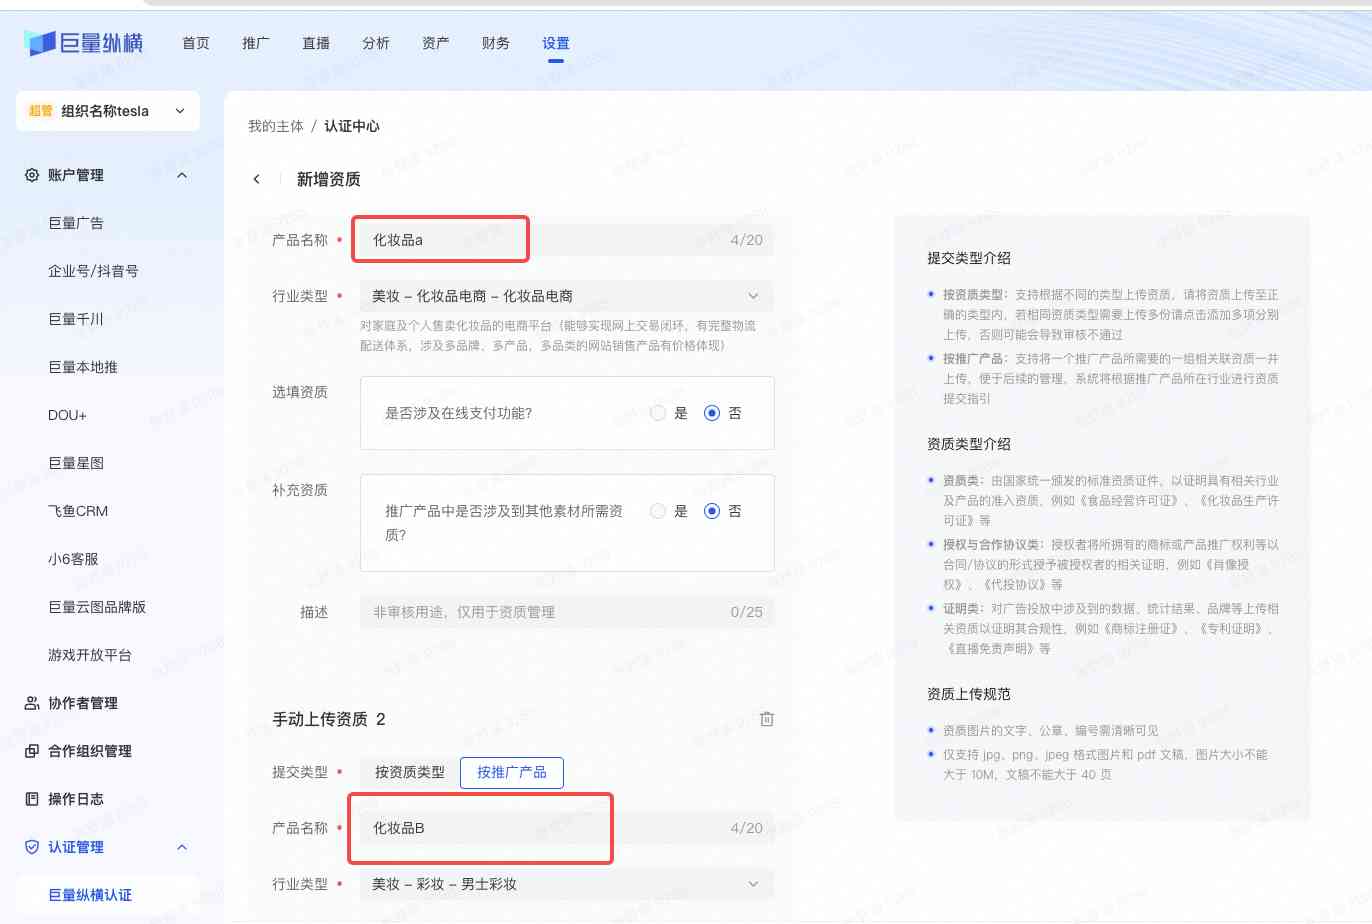The image size is (1372, 924).
Task: Open 巨量千川 in the sidebar
Action: pos(76,319)
